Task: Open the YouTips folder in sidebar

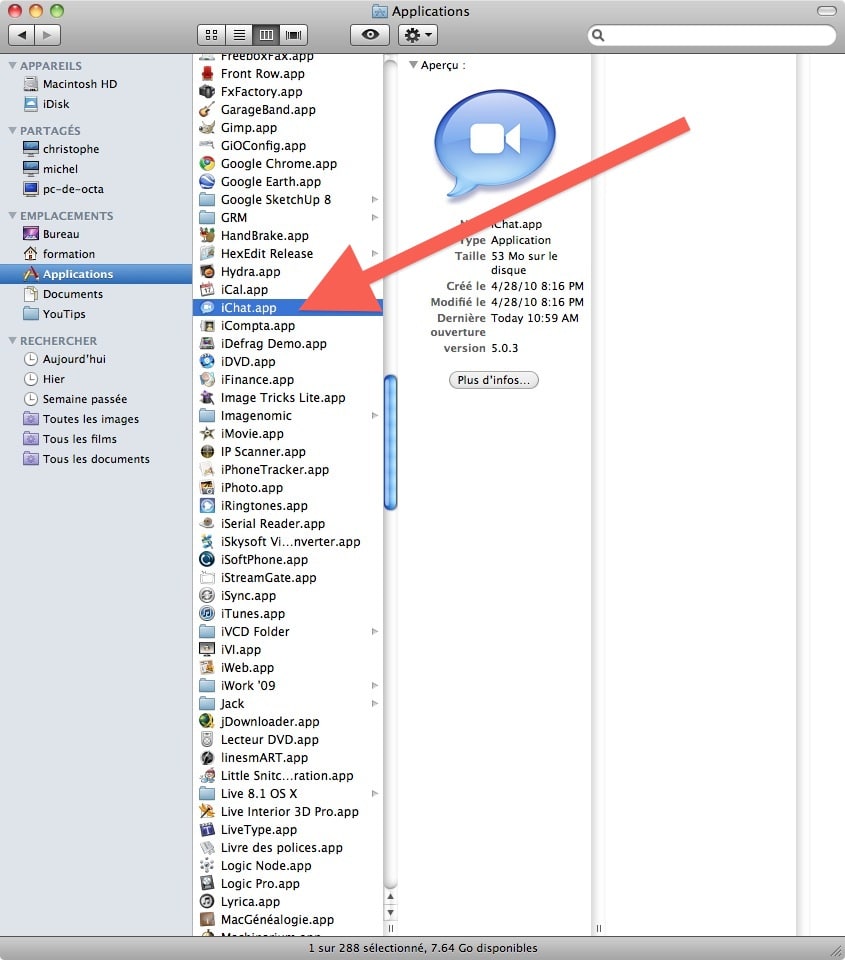Action: tap(64, 314)
